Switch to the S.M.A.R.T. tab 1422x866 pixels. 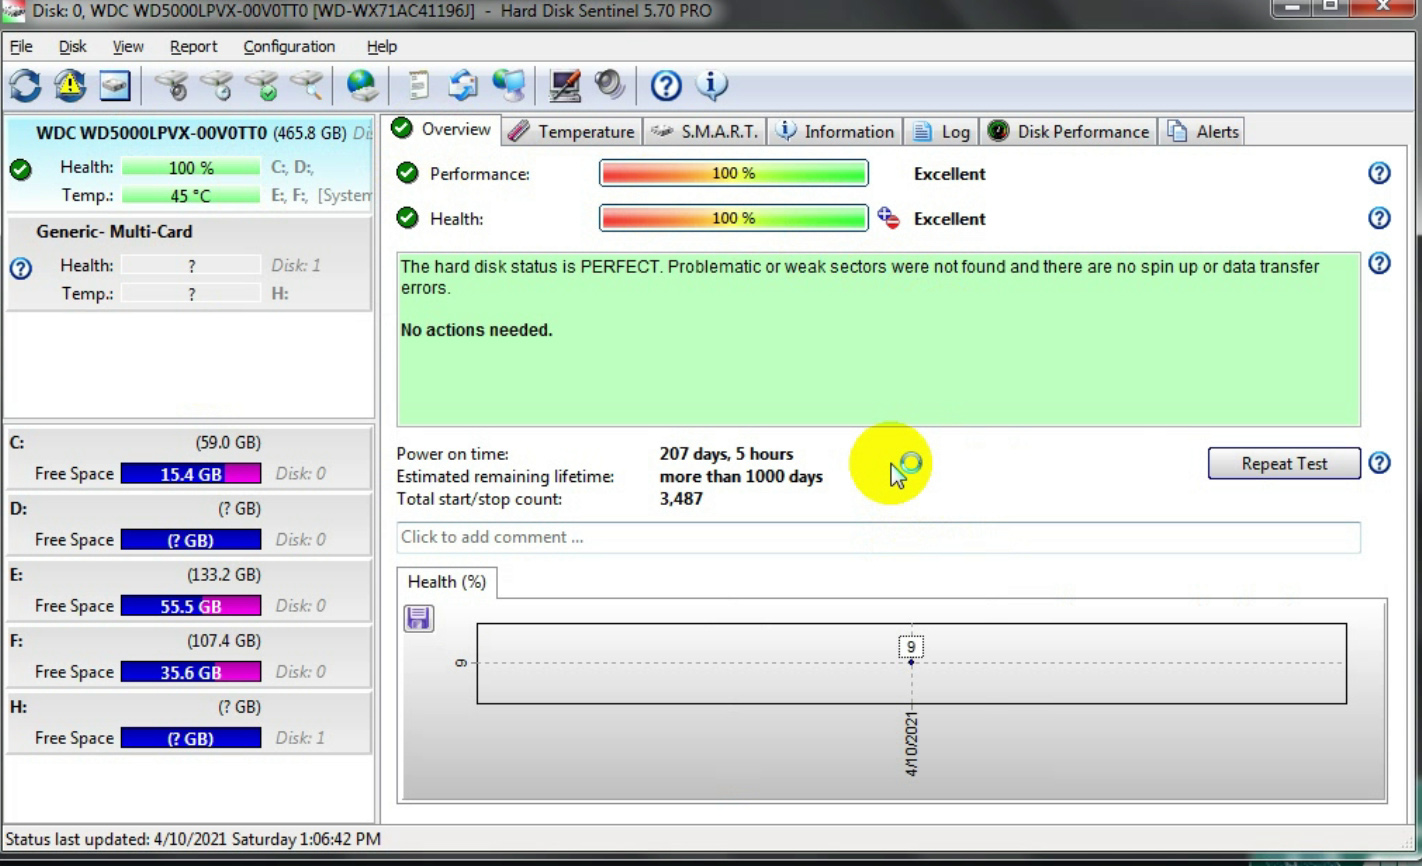(705, 132)
